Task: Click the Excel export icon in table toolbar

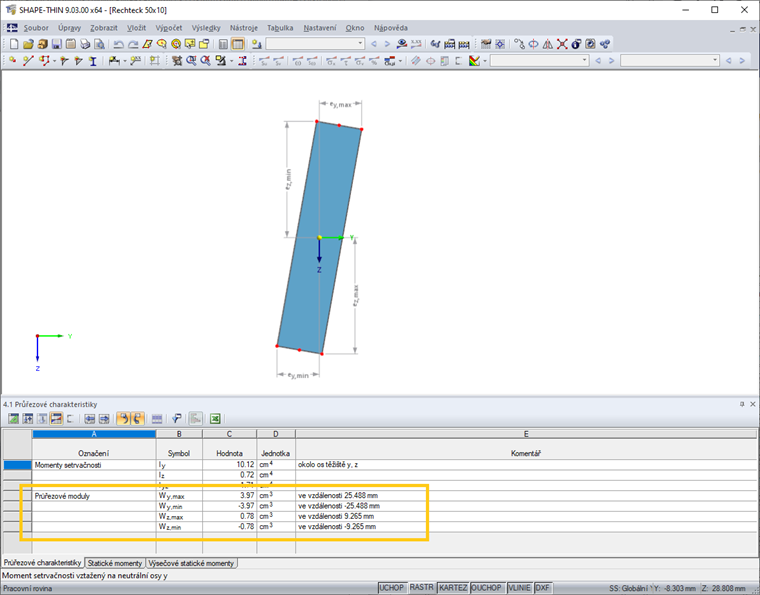Action: pyautogui.click(x=215, y=419)
